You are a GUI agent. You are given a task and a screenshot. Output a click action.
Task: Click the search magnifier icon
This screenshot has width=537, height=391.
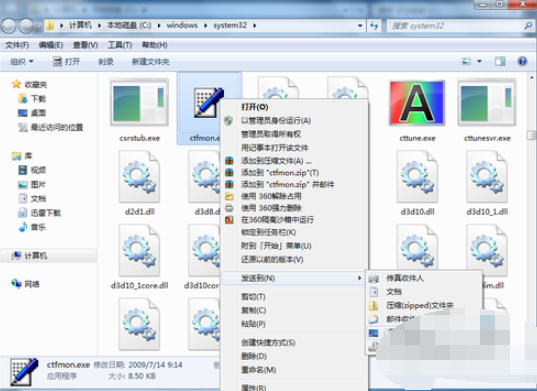coord(528,26)
